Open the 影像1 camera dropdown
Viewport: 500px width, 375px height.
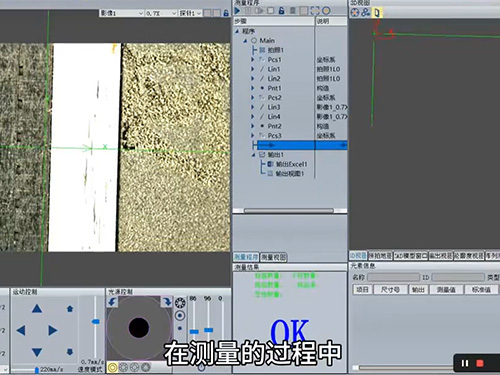point(122,13)
